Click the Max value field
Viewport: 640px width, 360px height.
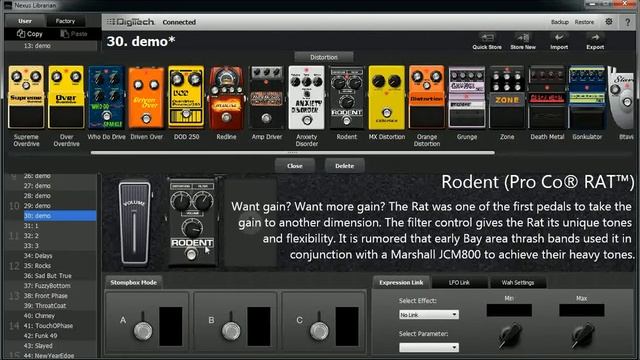[582, 310]
